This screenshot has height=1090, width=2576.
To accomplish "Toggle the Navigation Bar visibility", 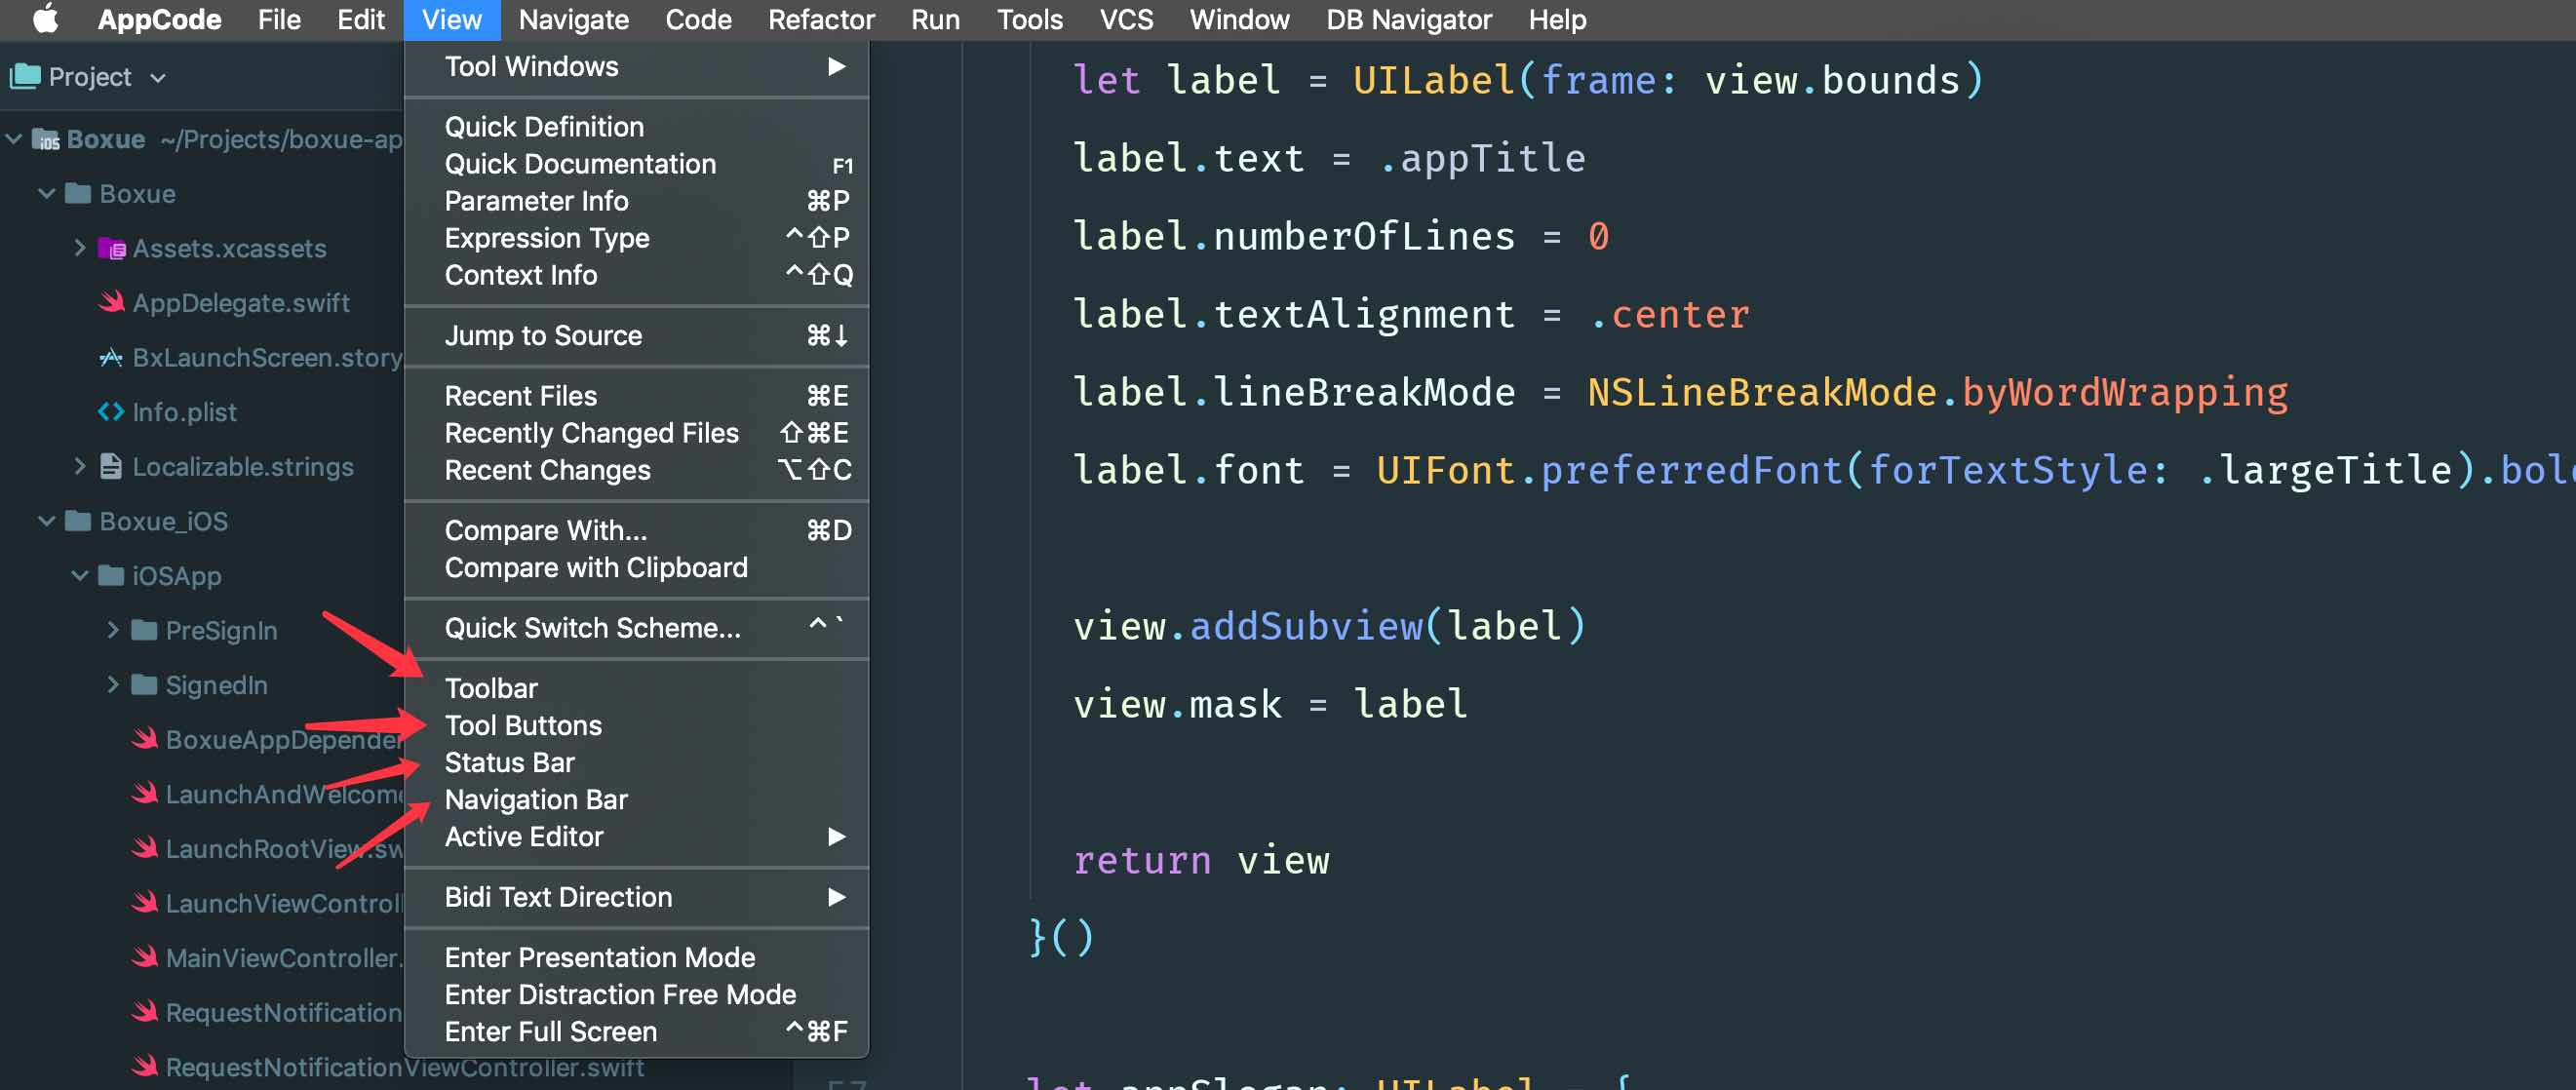I will (x=636, y=799).
